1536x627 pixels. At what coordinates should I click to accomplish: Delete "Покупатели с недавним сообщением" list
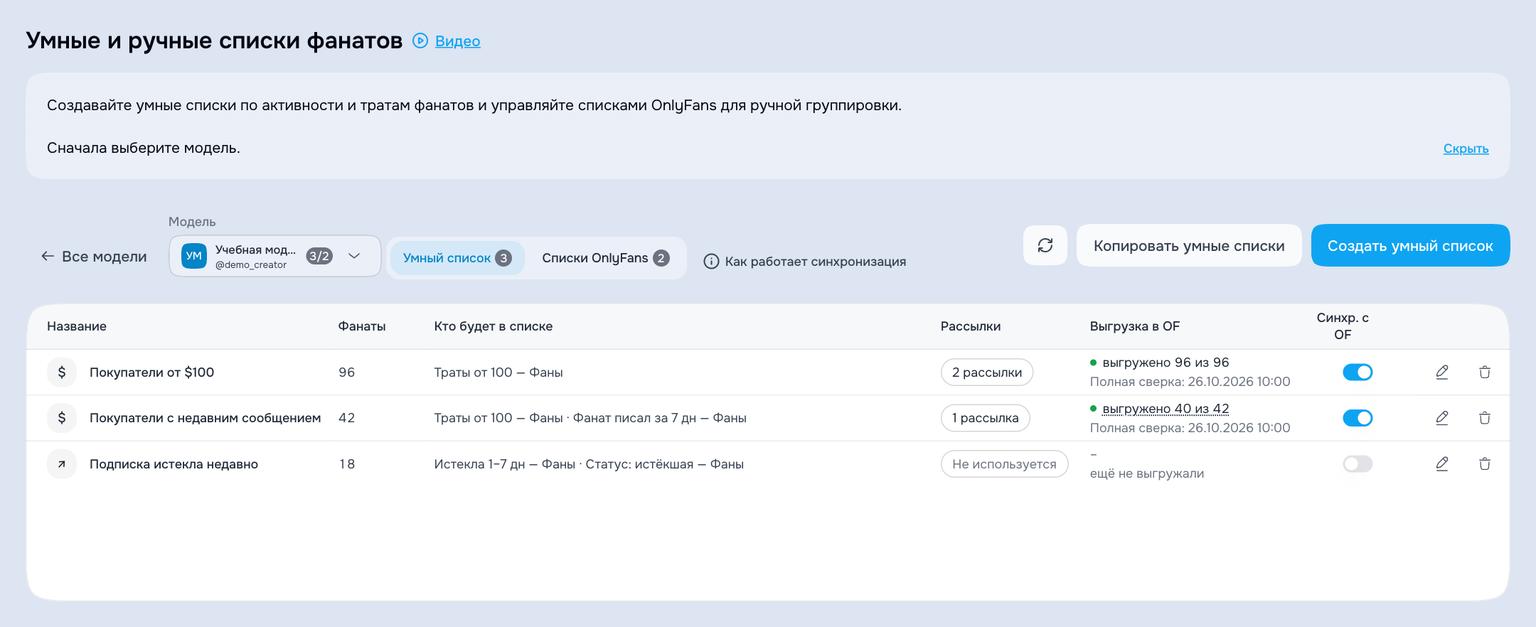click(1485, 418)
